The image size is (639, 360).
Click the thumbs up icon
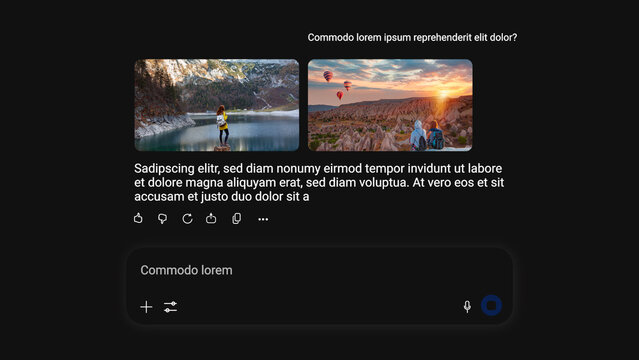(138, 219)
